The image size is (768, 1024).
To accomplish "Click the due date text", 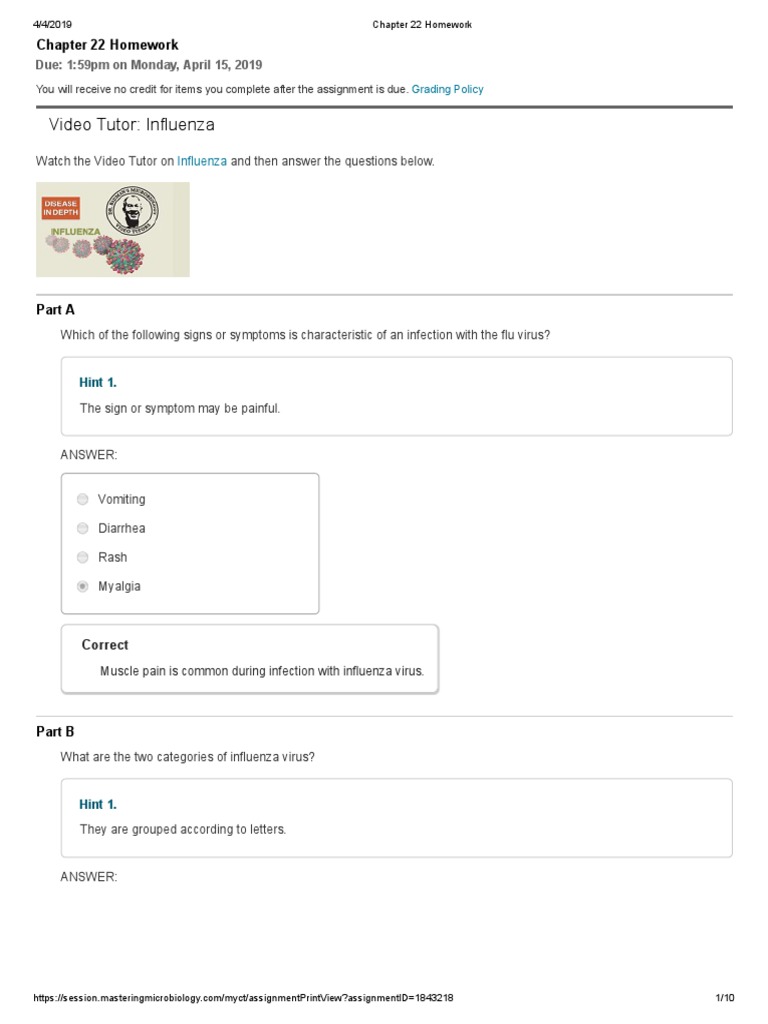I will (x=149, y=65).
